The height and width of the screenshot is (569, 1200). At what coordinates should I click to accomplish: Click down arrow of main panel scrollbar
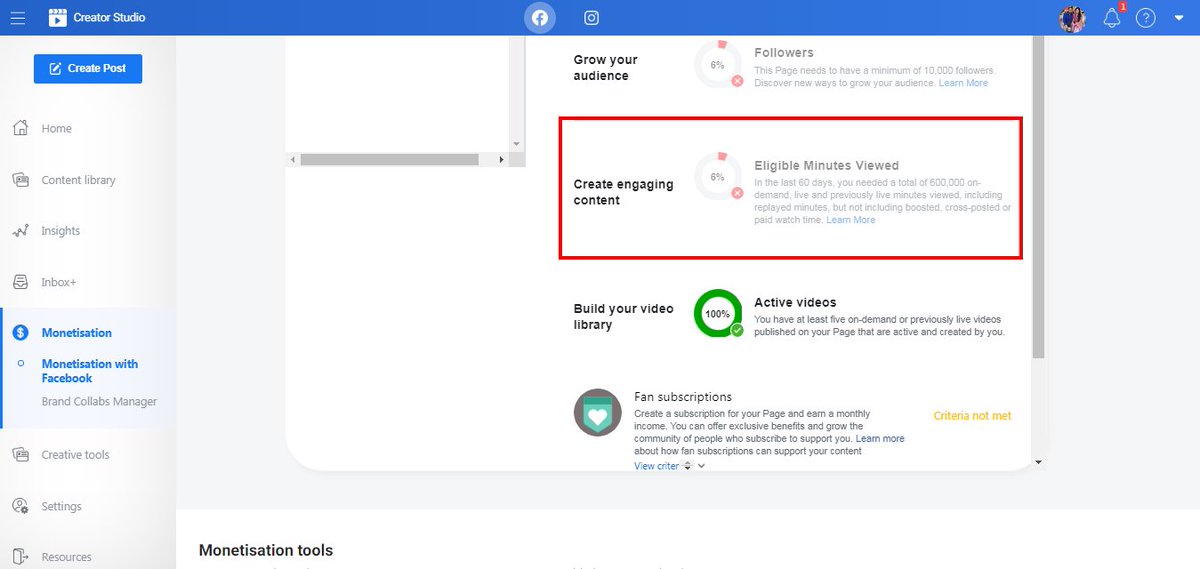pyautogui.click(x=1038, y=462)
